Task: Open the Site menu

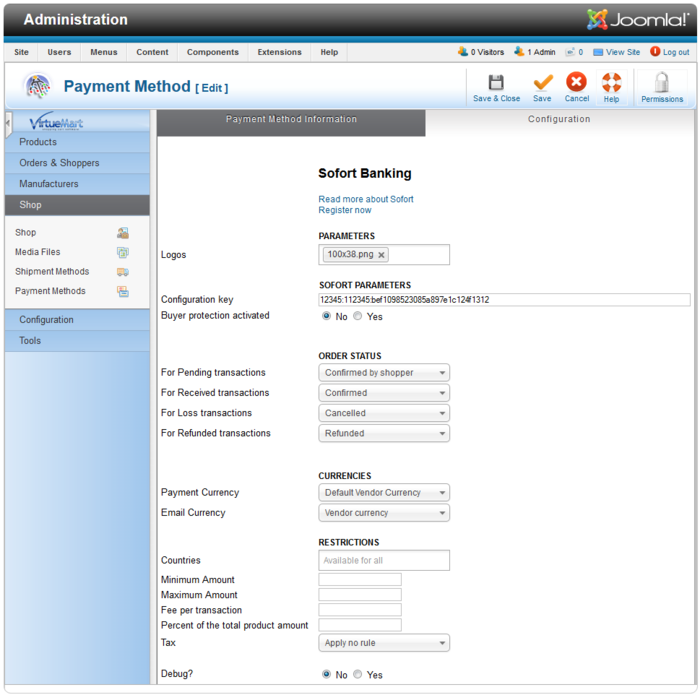Action: 21,52
